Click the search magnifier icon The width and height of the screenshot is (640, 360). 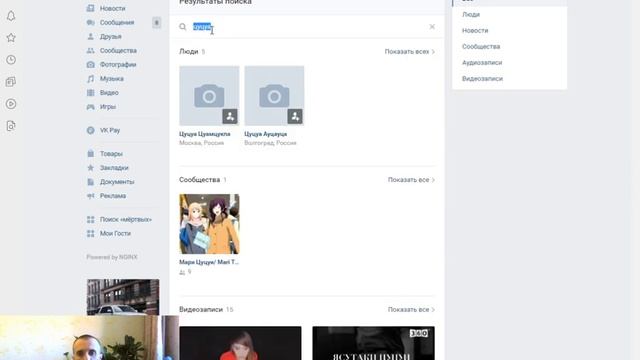[183, 27]
